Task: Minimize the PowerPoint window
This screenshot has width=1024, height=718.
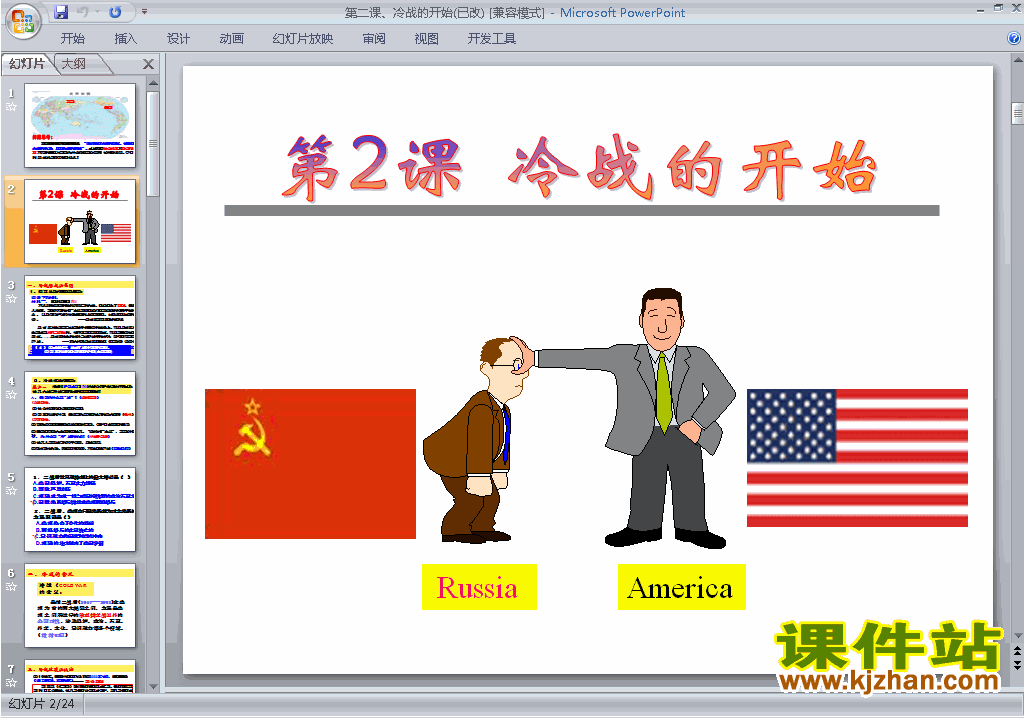Action: click(980, 10)
